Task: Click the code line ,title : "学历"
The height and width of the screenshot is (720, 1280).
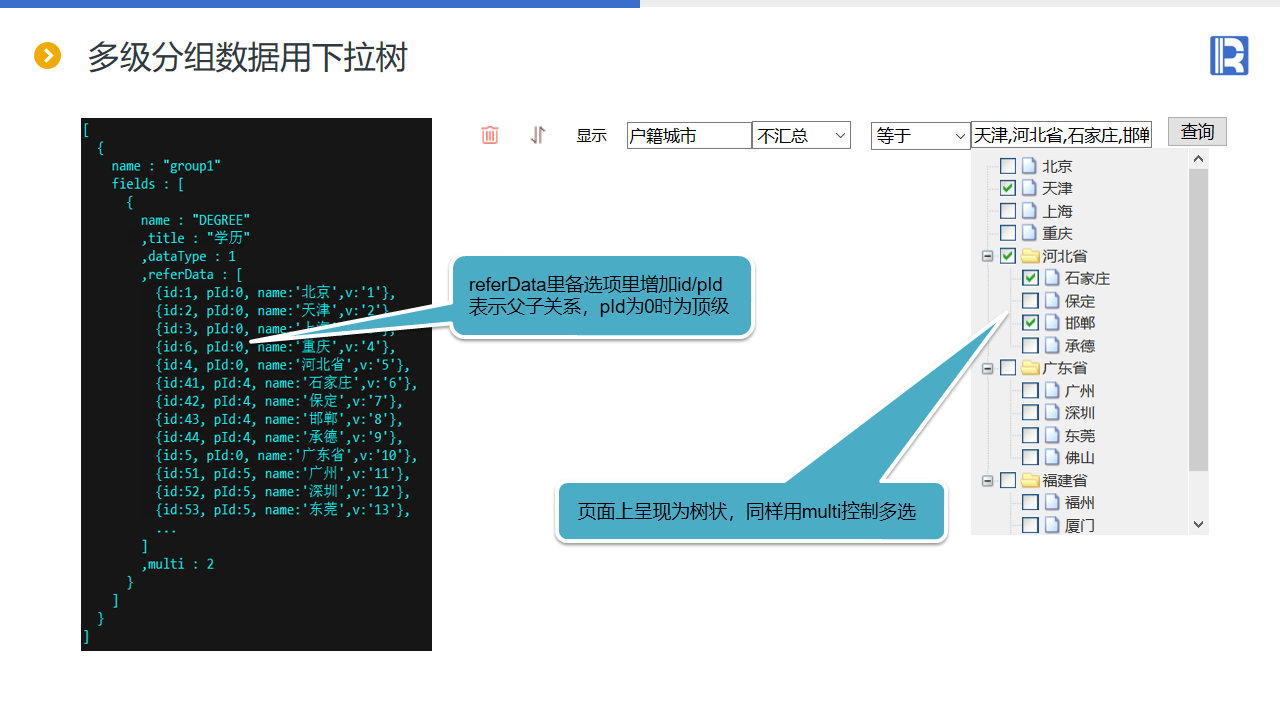Action: (x=195, y=238)
